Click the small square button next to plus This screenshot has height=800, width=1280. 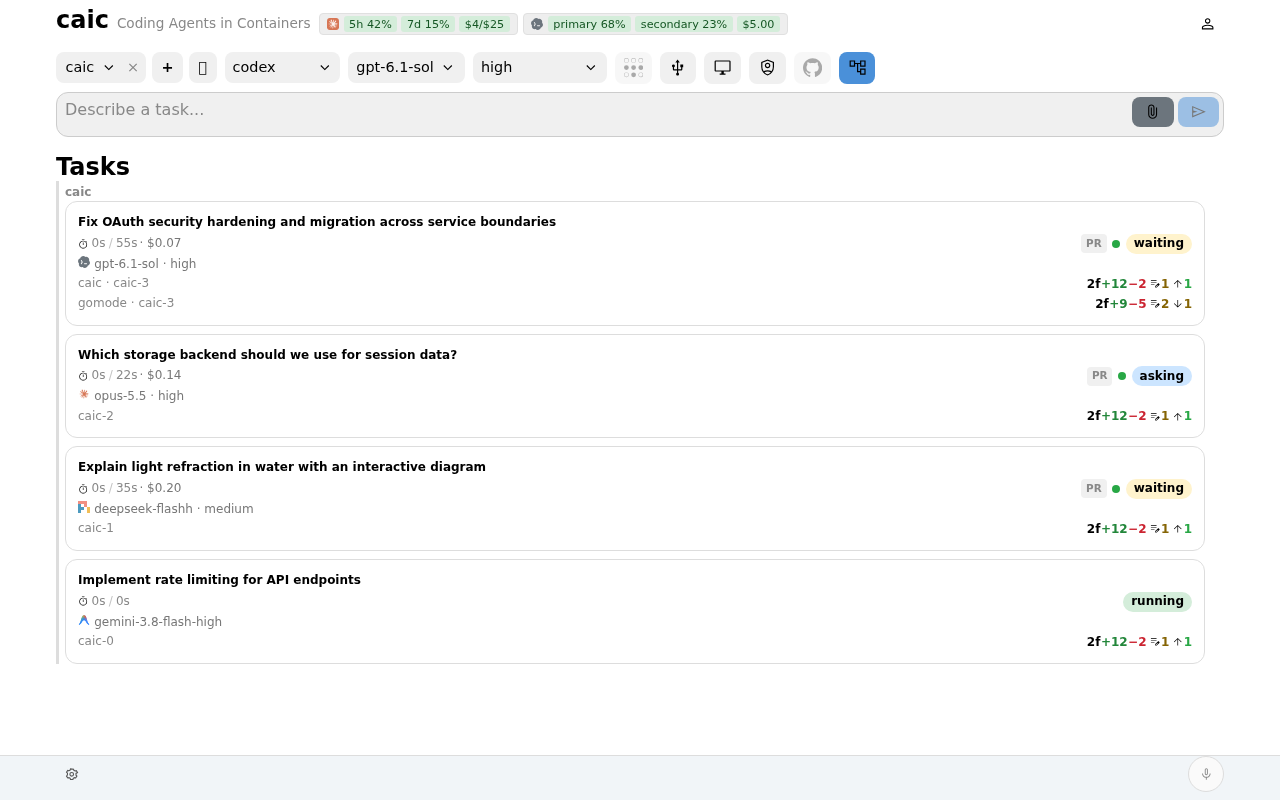203,68
